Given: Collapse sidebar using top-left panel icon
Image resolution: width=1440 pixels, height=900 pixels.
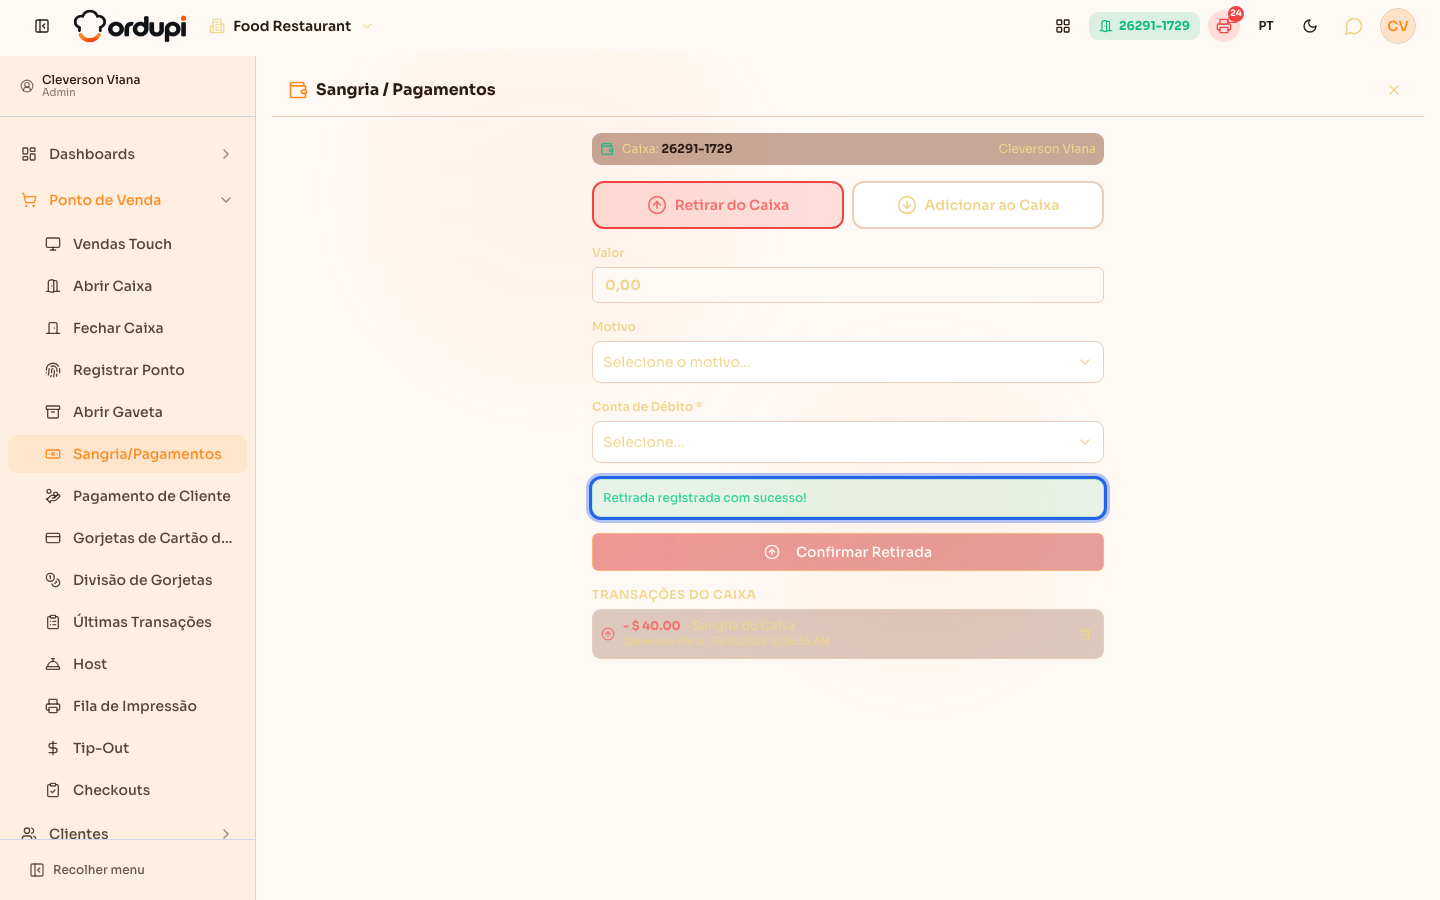Looking at the screenshot, I should point(42,26).
